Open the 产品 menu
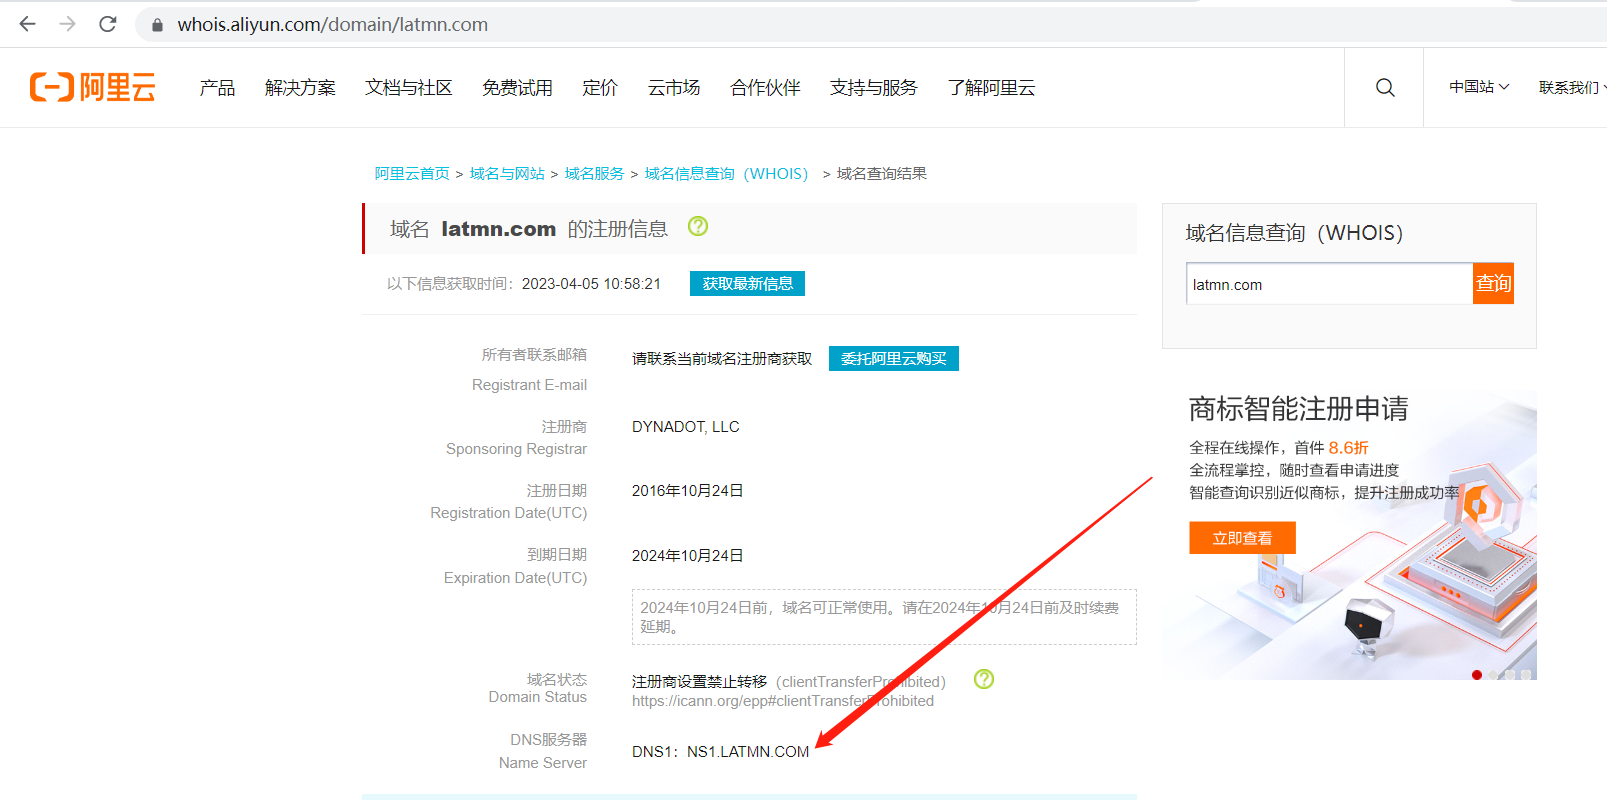Viewport: 1607px width, 800px height. (x=217, y=88)
